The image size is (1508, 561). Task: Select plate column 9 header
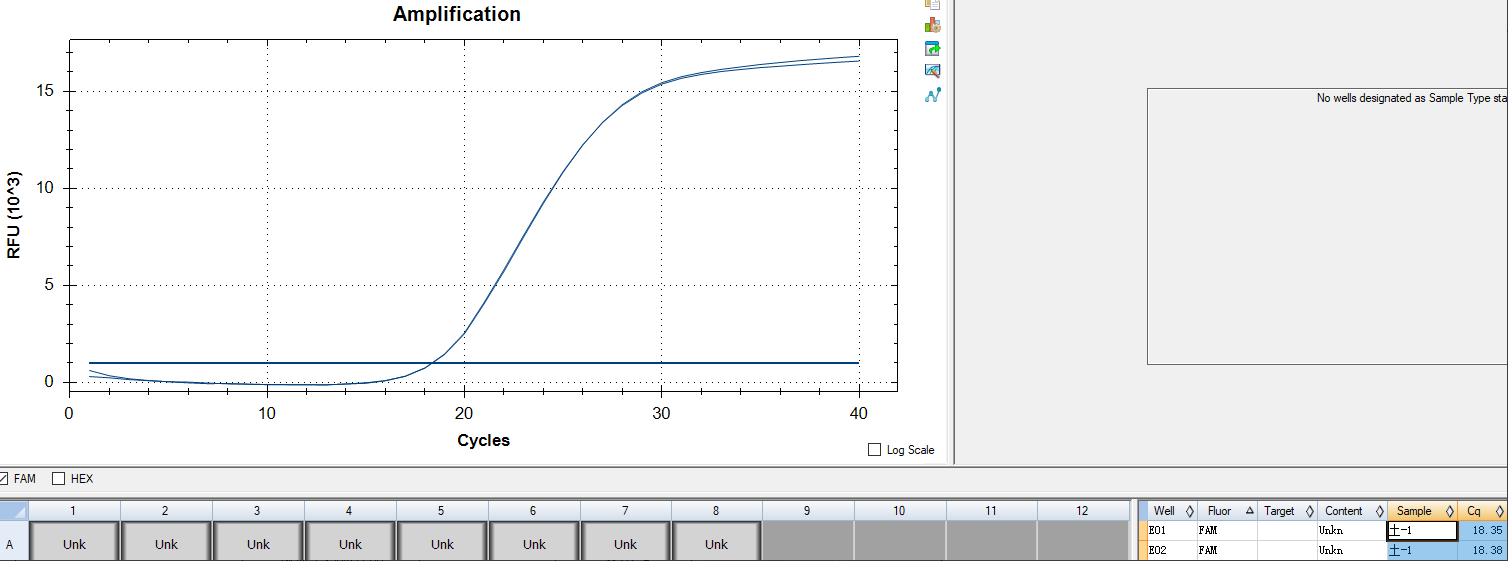(808, 511)
